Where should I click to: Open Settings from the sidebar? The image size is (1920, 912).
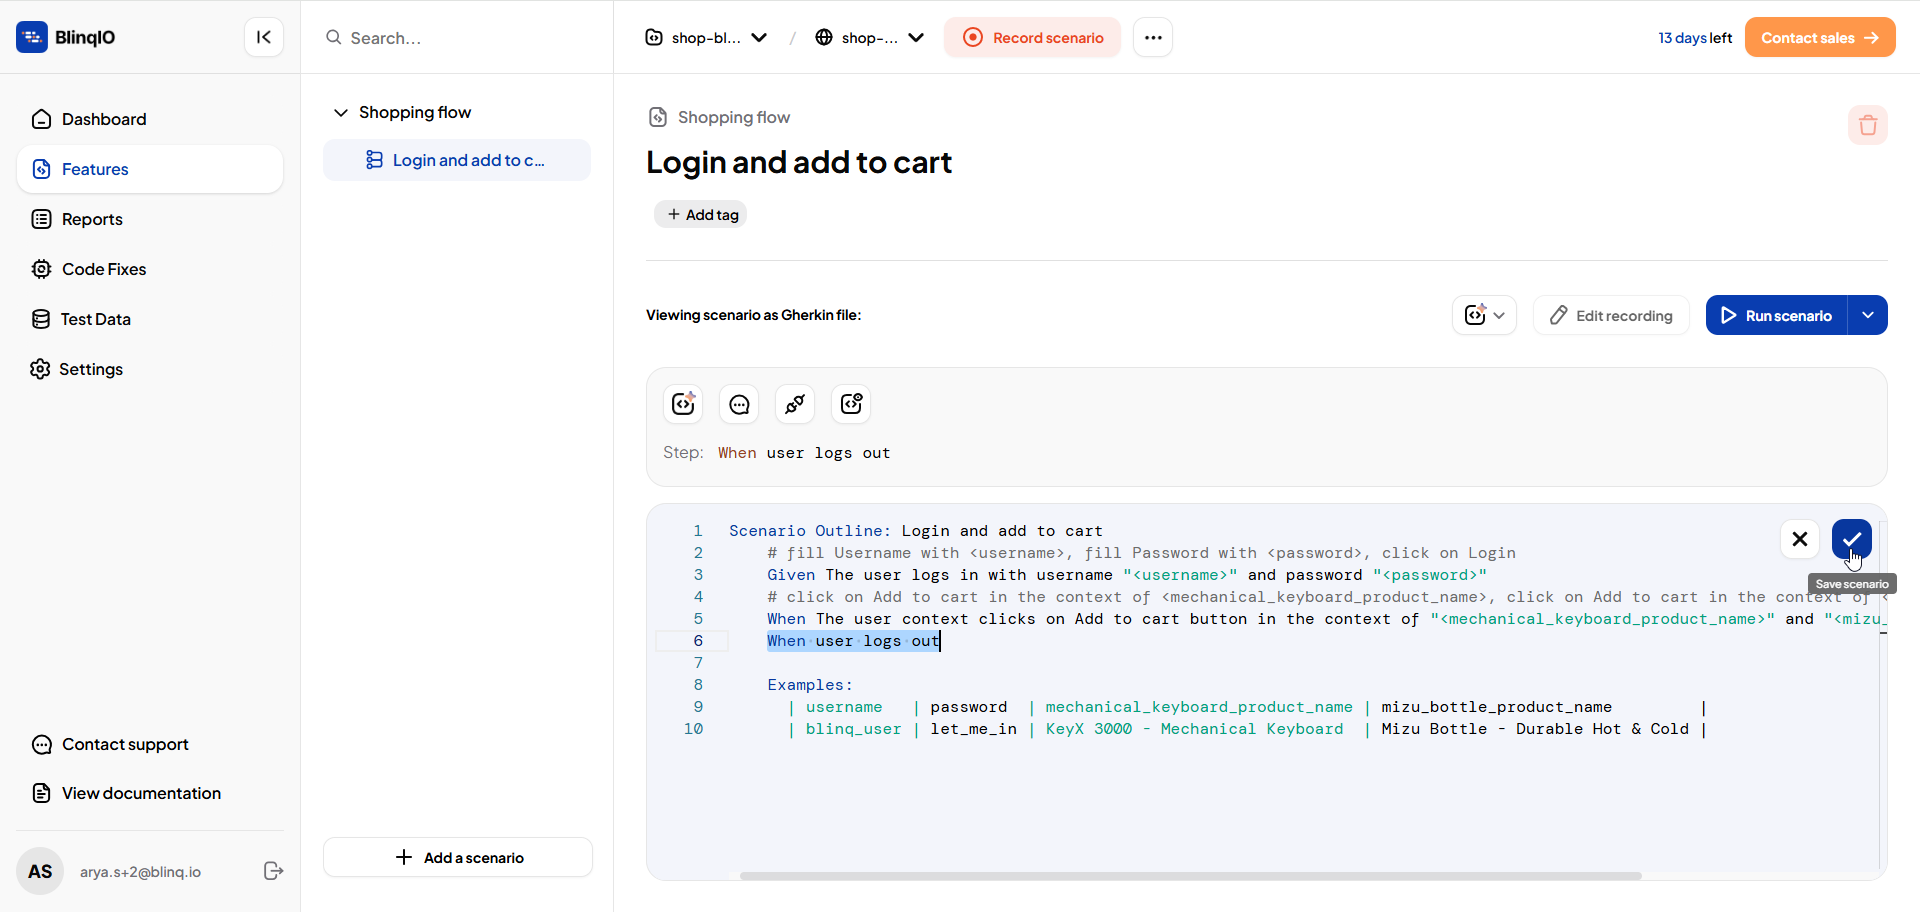click(150, 369)
